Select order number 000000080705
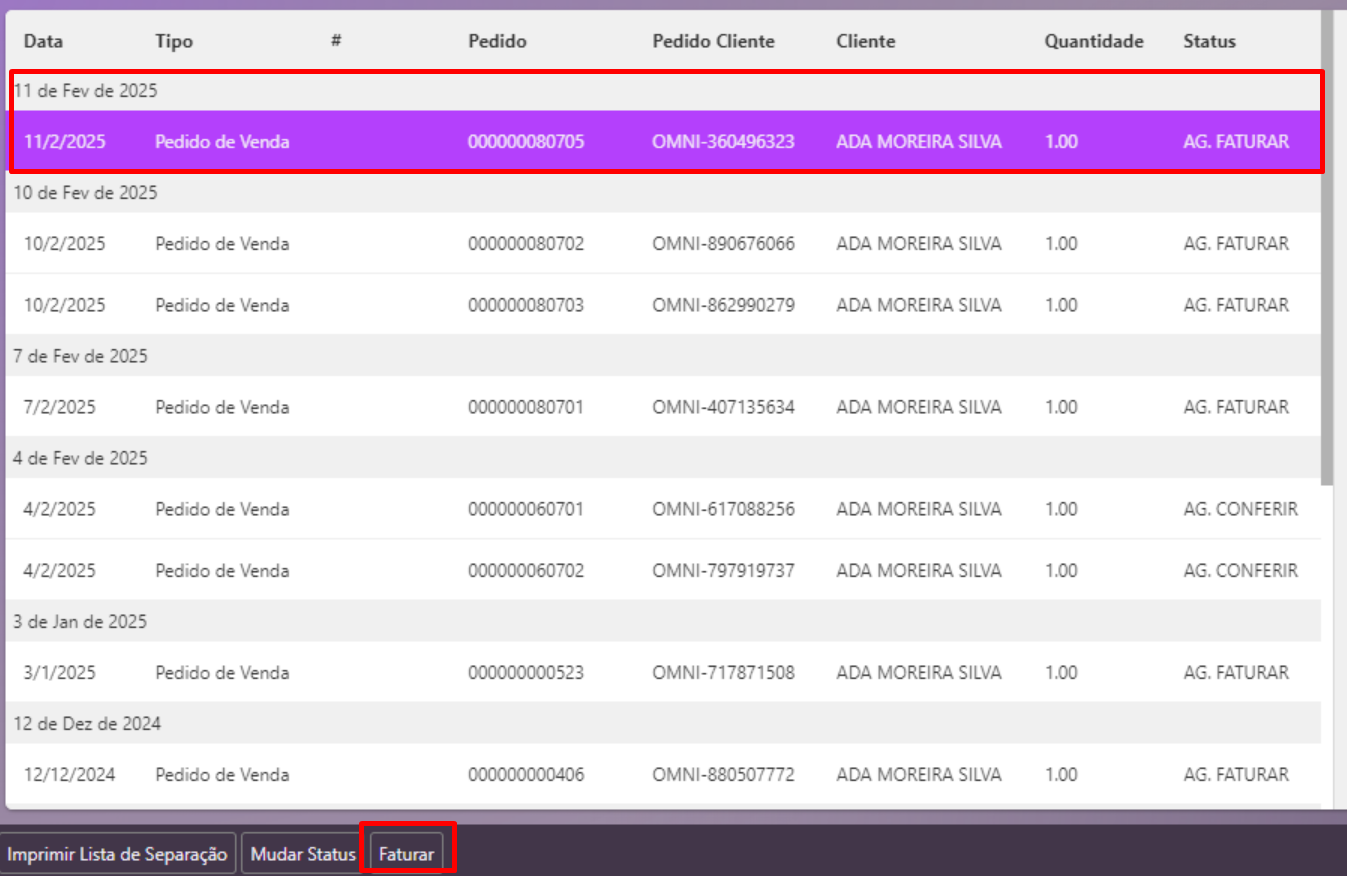This screenshot has height=876, width=1347. [526, 142]
